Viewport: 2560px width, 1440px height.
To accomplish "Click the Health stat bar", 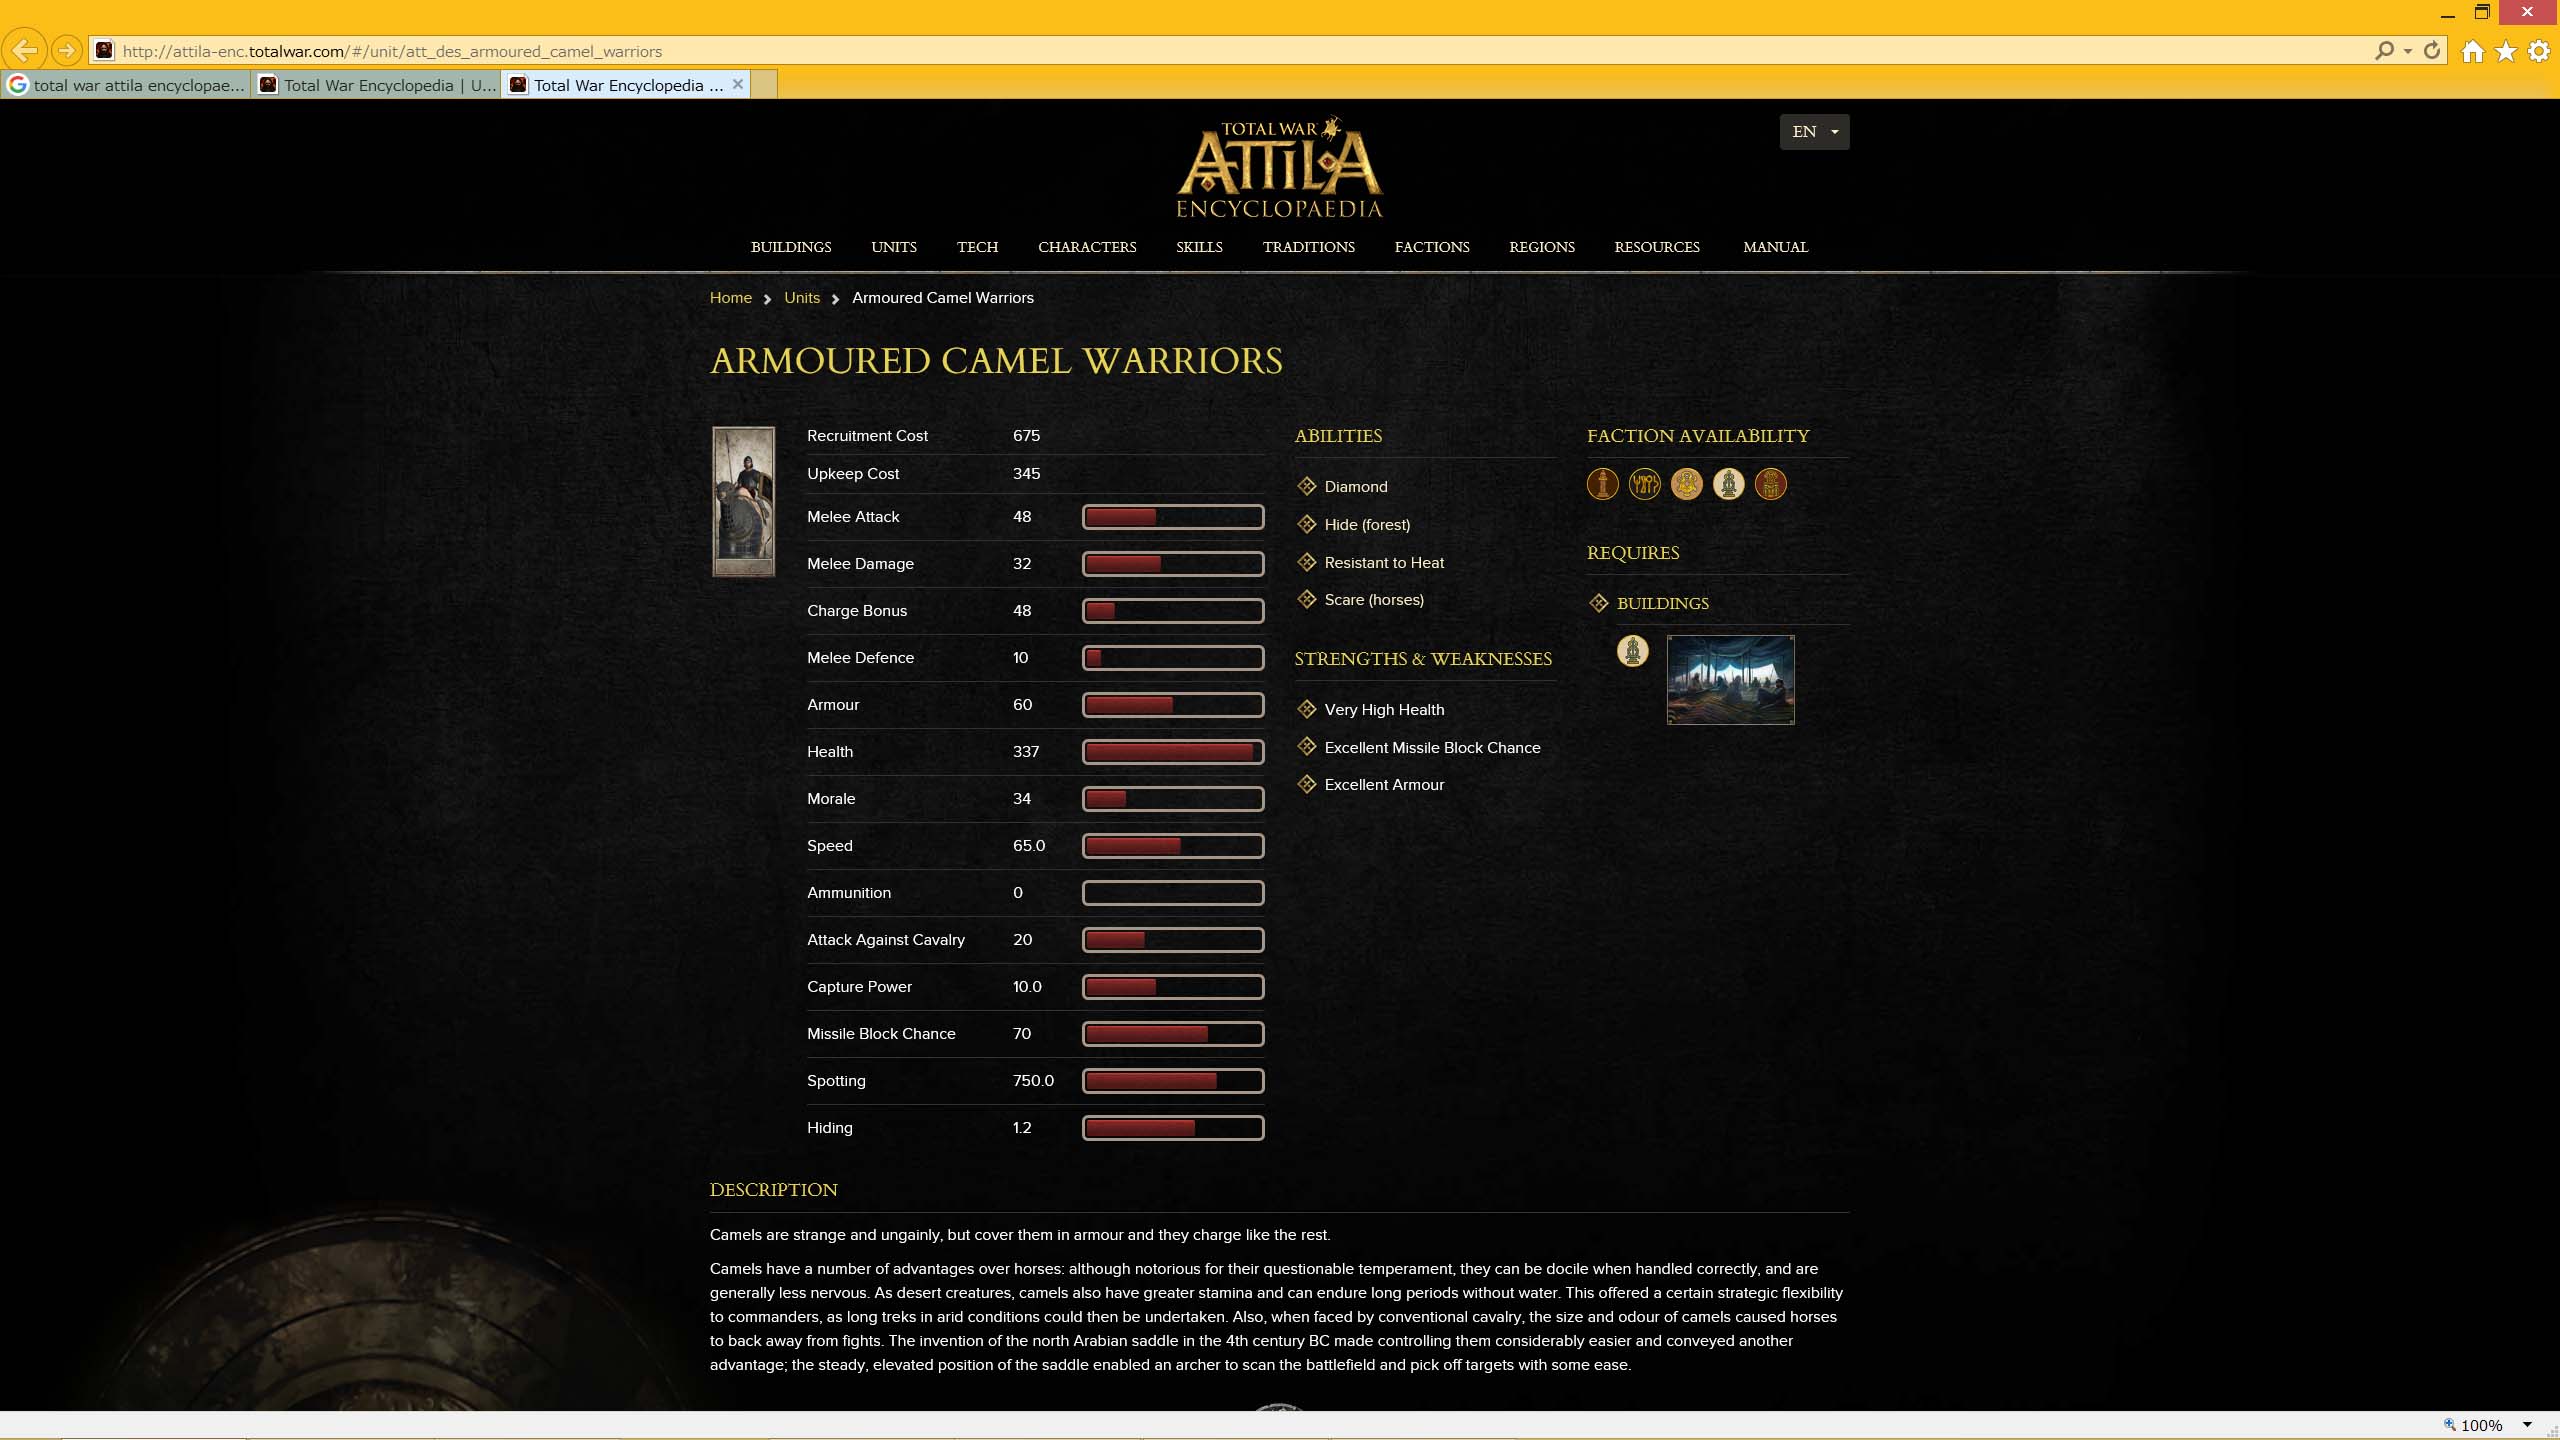I will point(1173,752).
